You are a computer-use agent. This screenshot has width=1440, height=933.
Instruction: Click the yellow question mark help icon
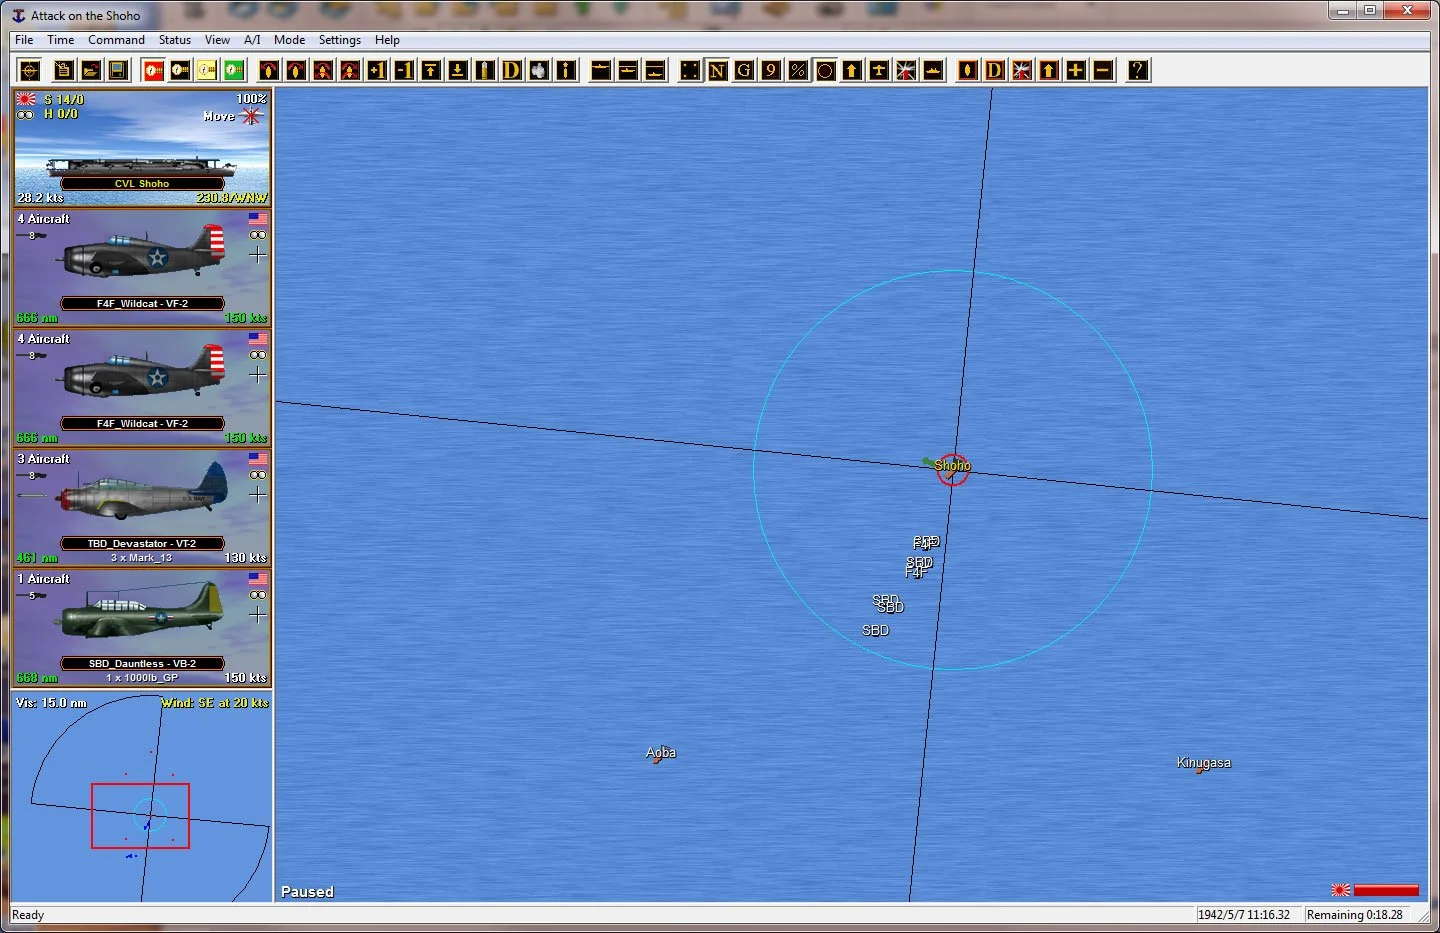click(x=1138, y=70)
